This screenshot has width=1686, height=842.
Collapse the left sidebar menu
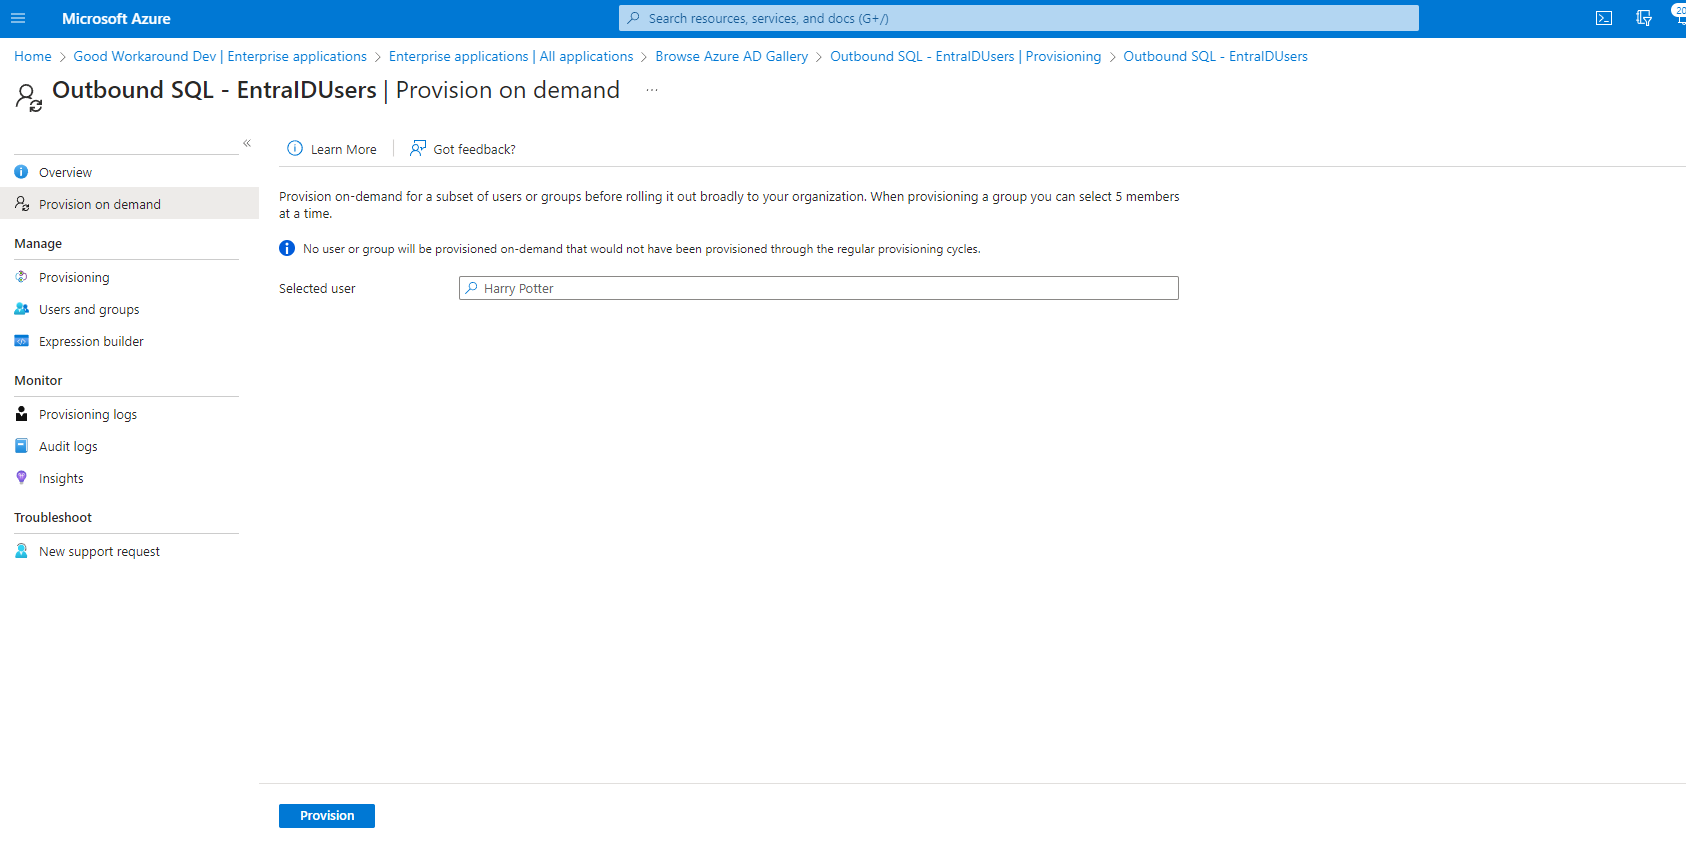coord(247,144)
